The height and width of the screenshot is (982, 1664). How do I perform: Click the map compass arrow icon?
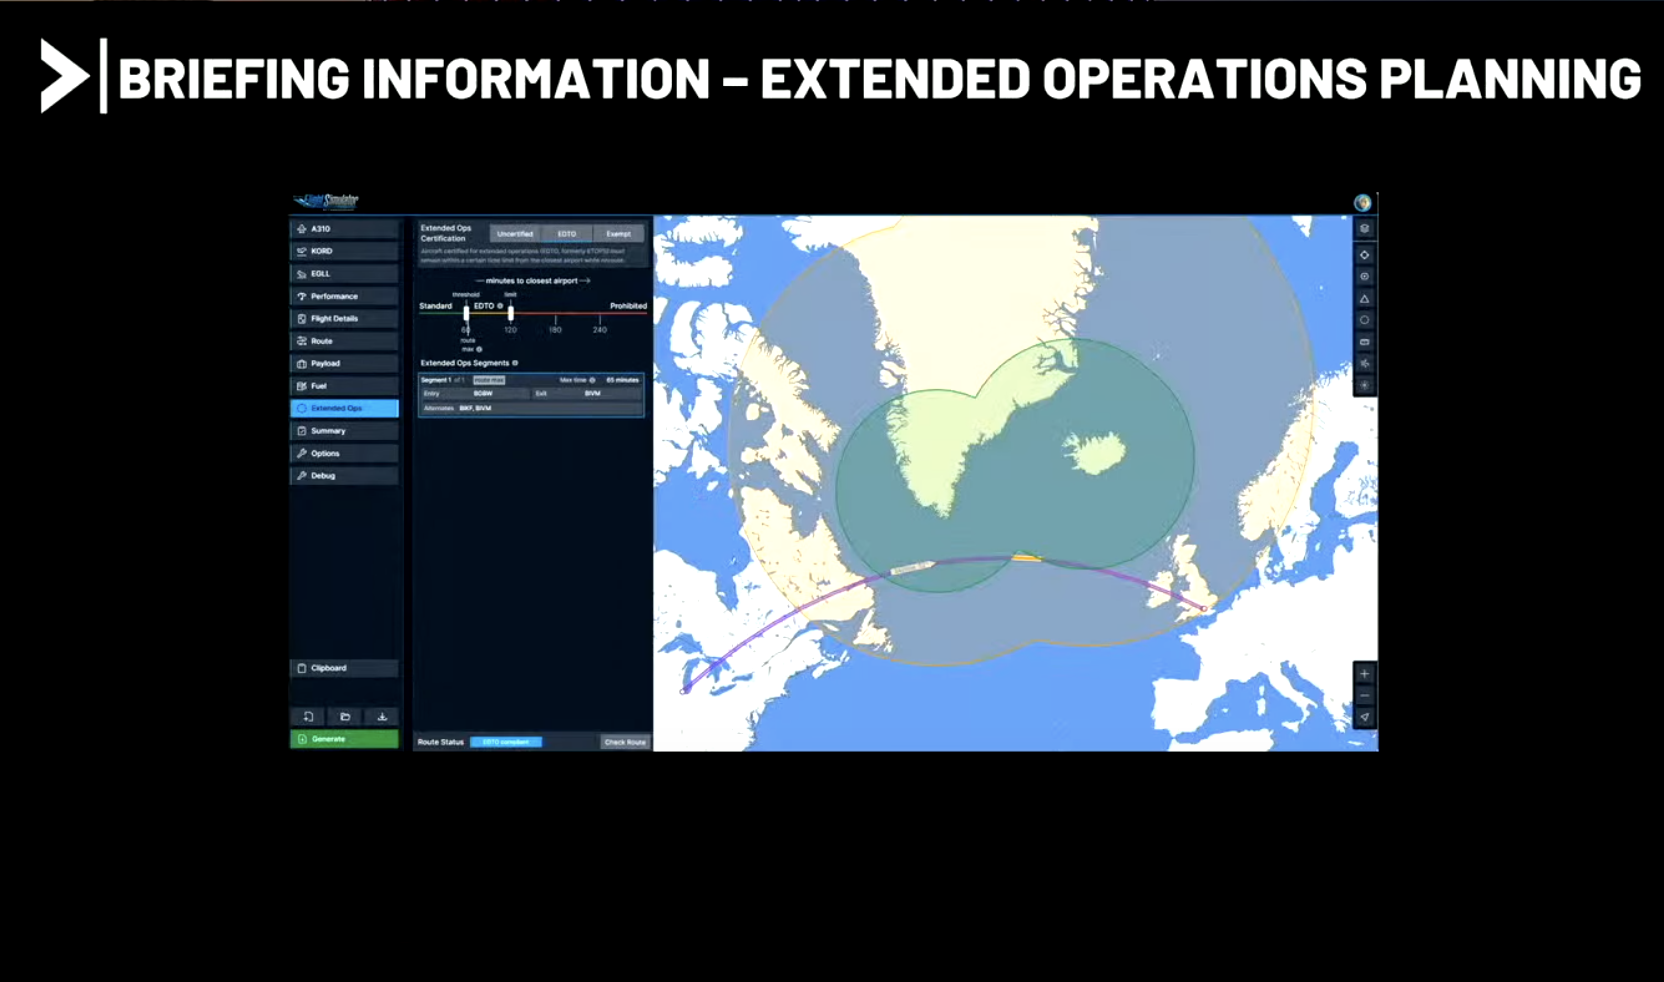(x=1364, y=717)
